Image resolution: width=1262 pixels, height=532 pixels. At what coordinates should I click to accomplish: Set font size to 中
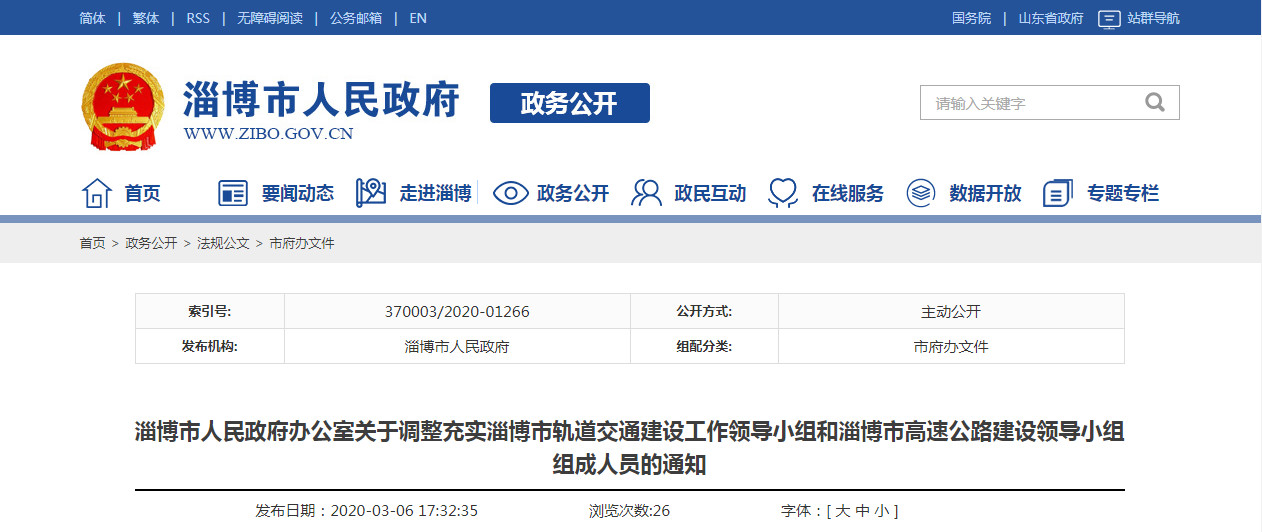(861, 511)
